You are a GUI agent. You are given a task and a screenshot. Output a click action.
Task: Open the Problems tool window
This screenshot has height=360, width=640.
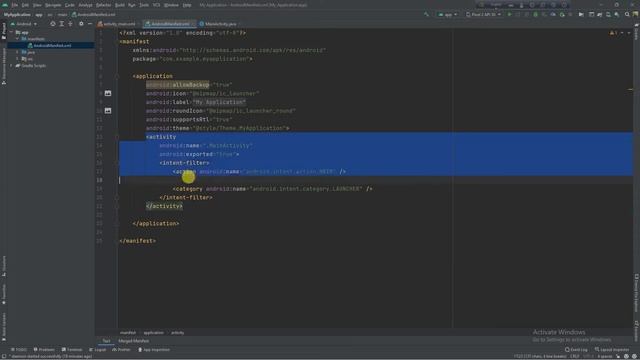coord(44,350)
